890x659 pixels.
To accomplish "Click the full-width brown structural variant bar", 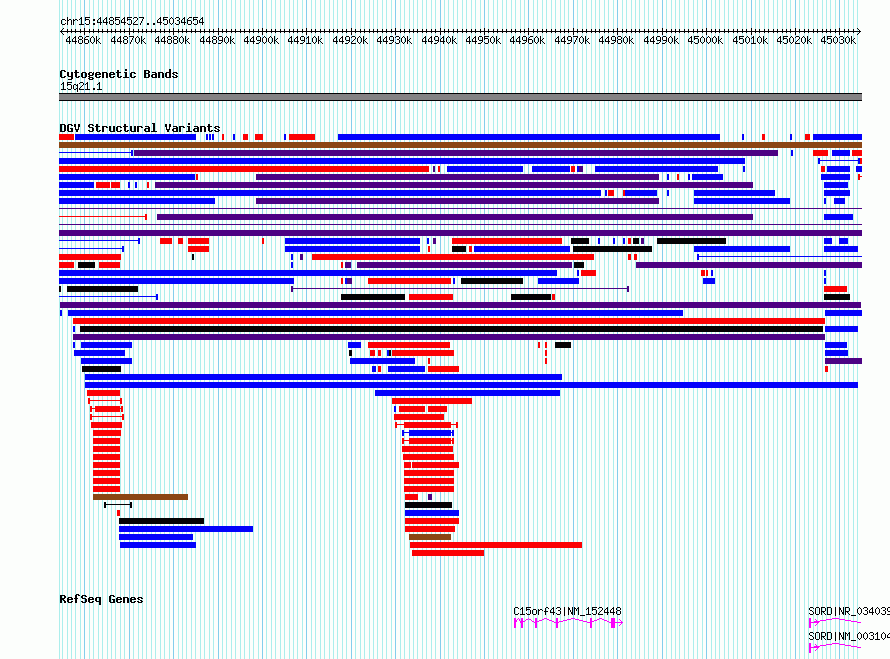I will point(460,145).
